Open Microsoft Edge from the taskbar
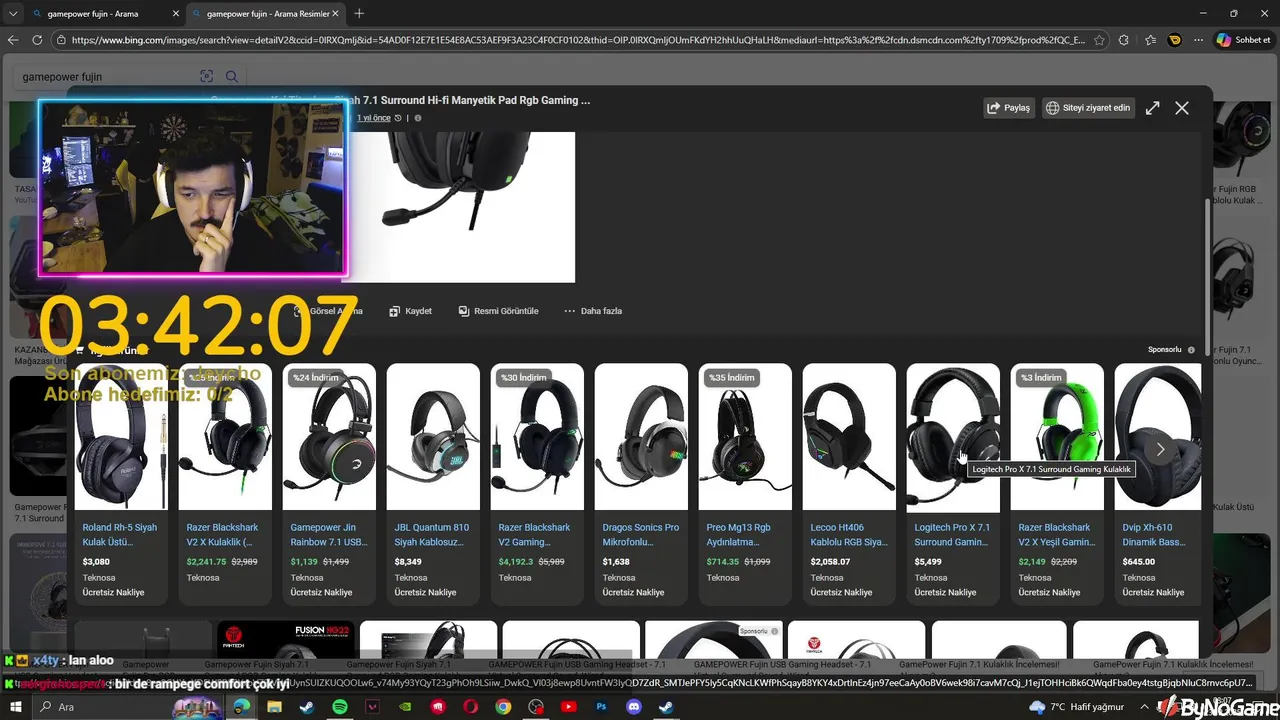The width and height of the screenshot is (1280, 720). pyautogui.click(x=242, y=707)
